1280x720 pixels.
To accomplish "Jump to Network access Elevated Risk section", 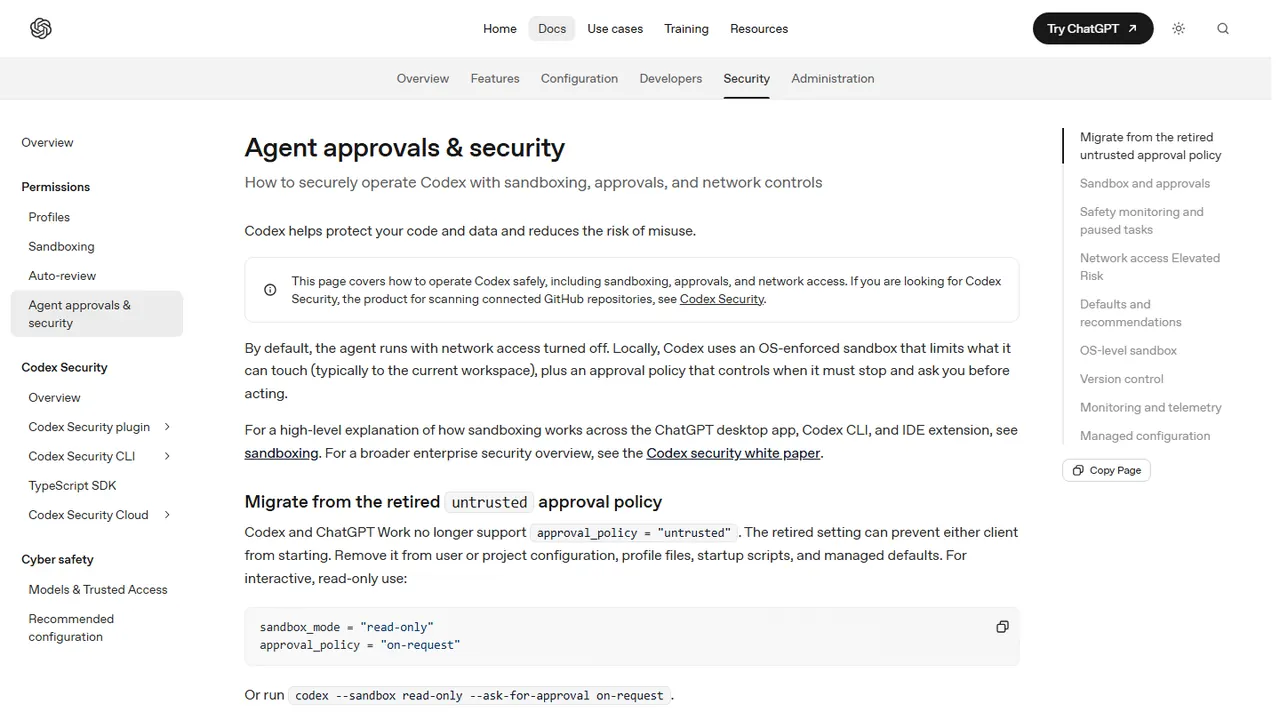I will (x=1150, y=267).
